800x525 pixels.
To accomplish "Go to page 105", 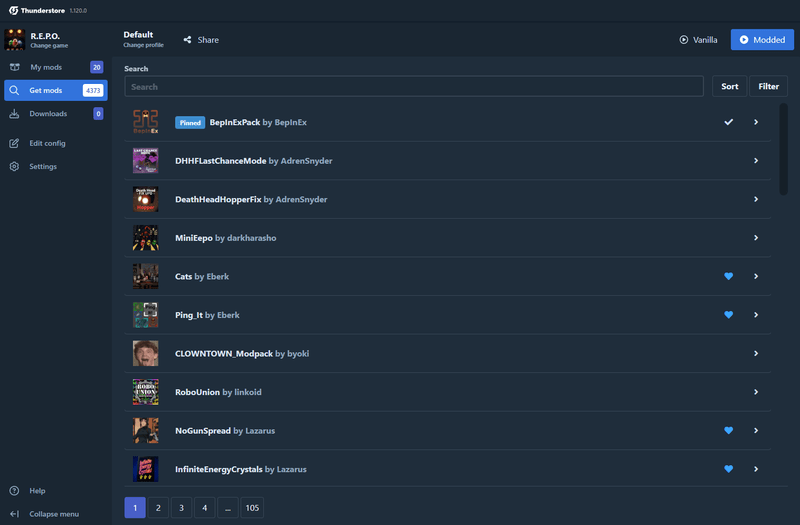I will pyautogui.click(x=252, y=508).
